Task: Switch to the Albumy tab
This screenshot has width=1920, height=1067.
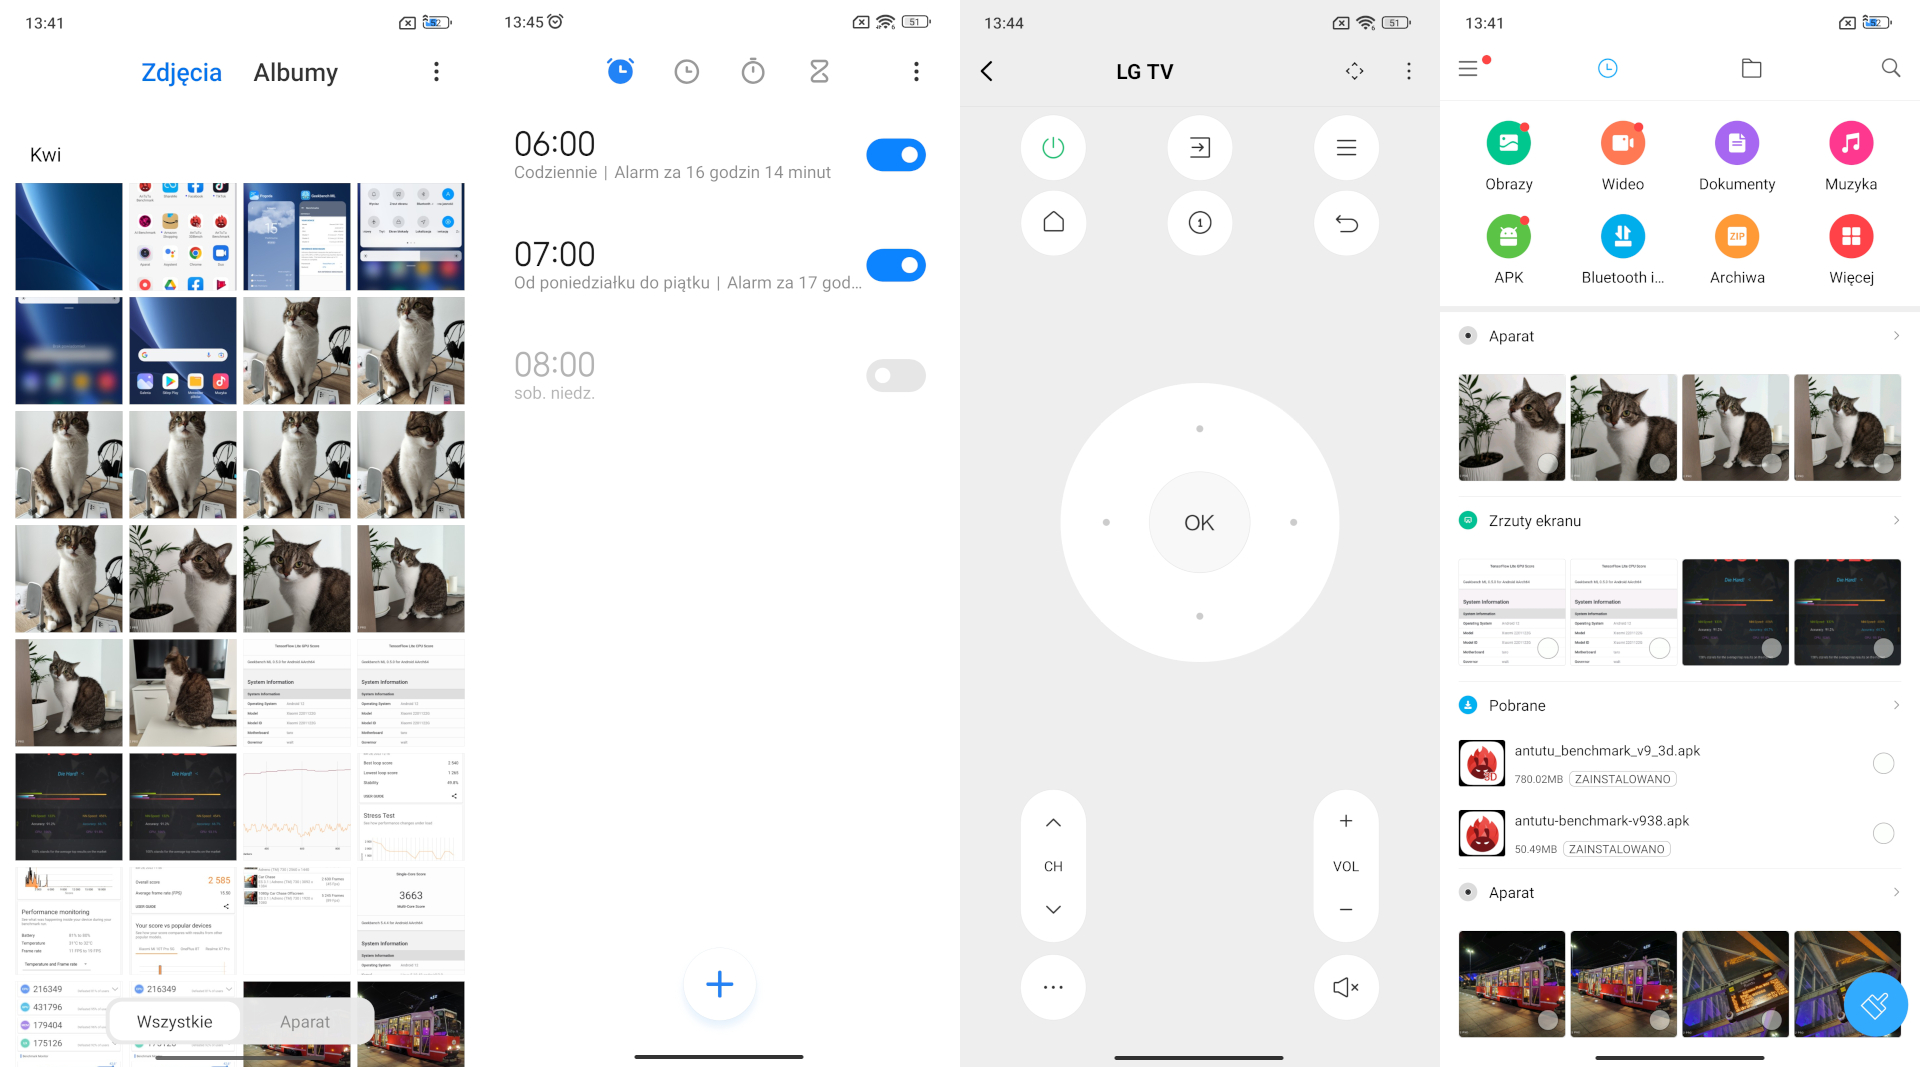Action: [295, 72]
